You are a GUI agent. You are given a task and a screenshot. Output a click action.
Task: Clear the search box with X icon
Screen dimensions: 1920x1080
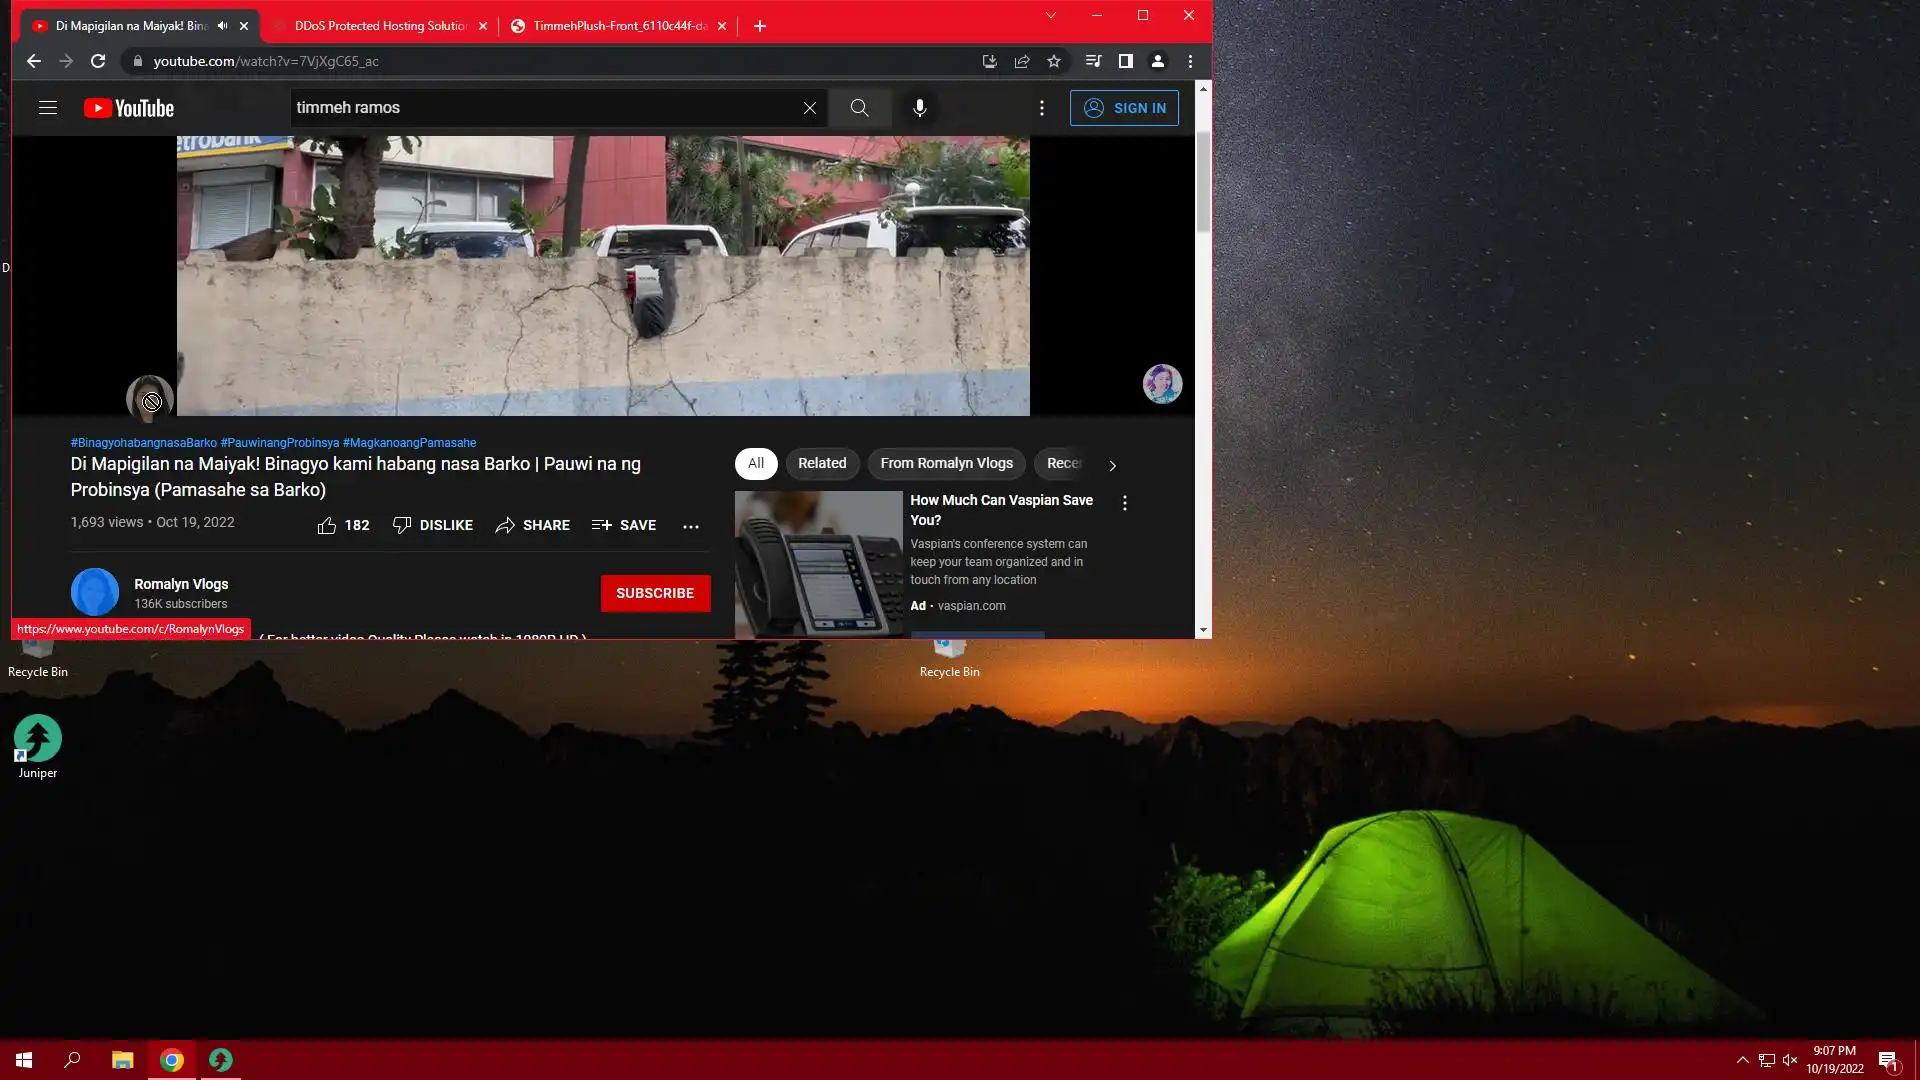pos(810,108)
